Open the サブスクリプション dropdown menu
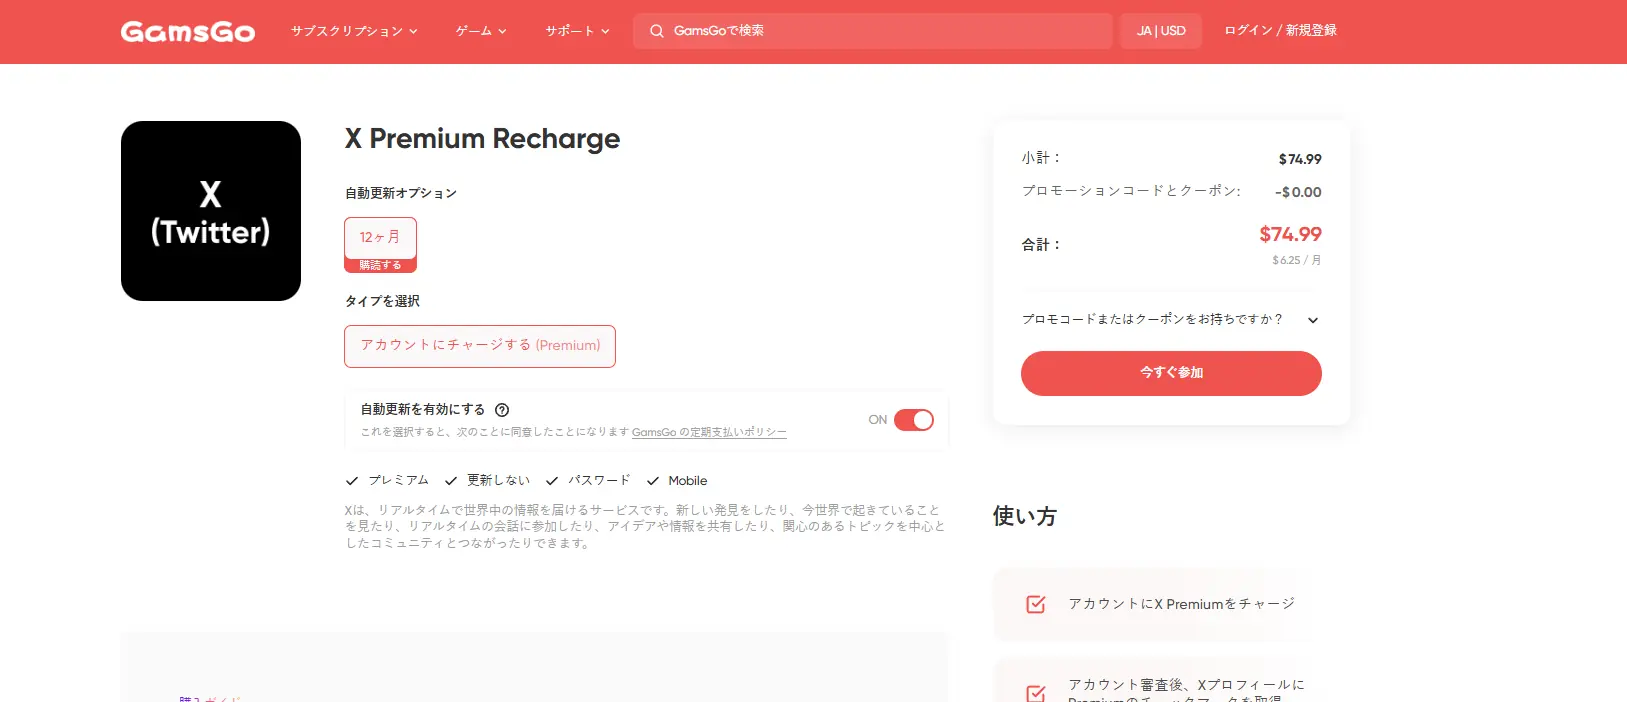Screen dimensions: 1627x702 tap(354, 31)
